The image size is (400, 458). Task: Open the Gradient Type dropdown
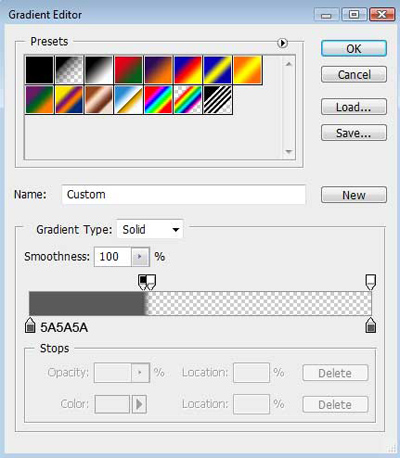(150, 229)
